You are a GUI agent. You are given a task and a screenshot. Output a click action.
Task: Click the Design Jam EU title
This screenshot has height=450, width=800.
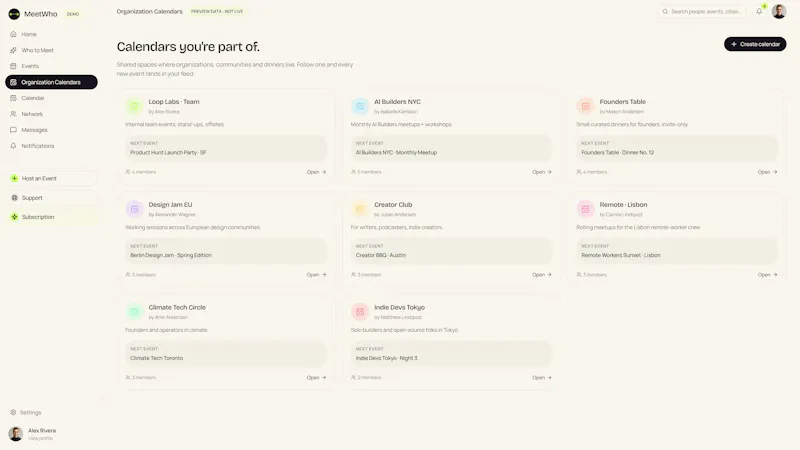(x=170, y=205)
